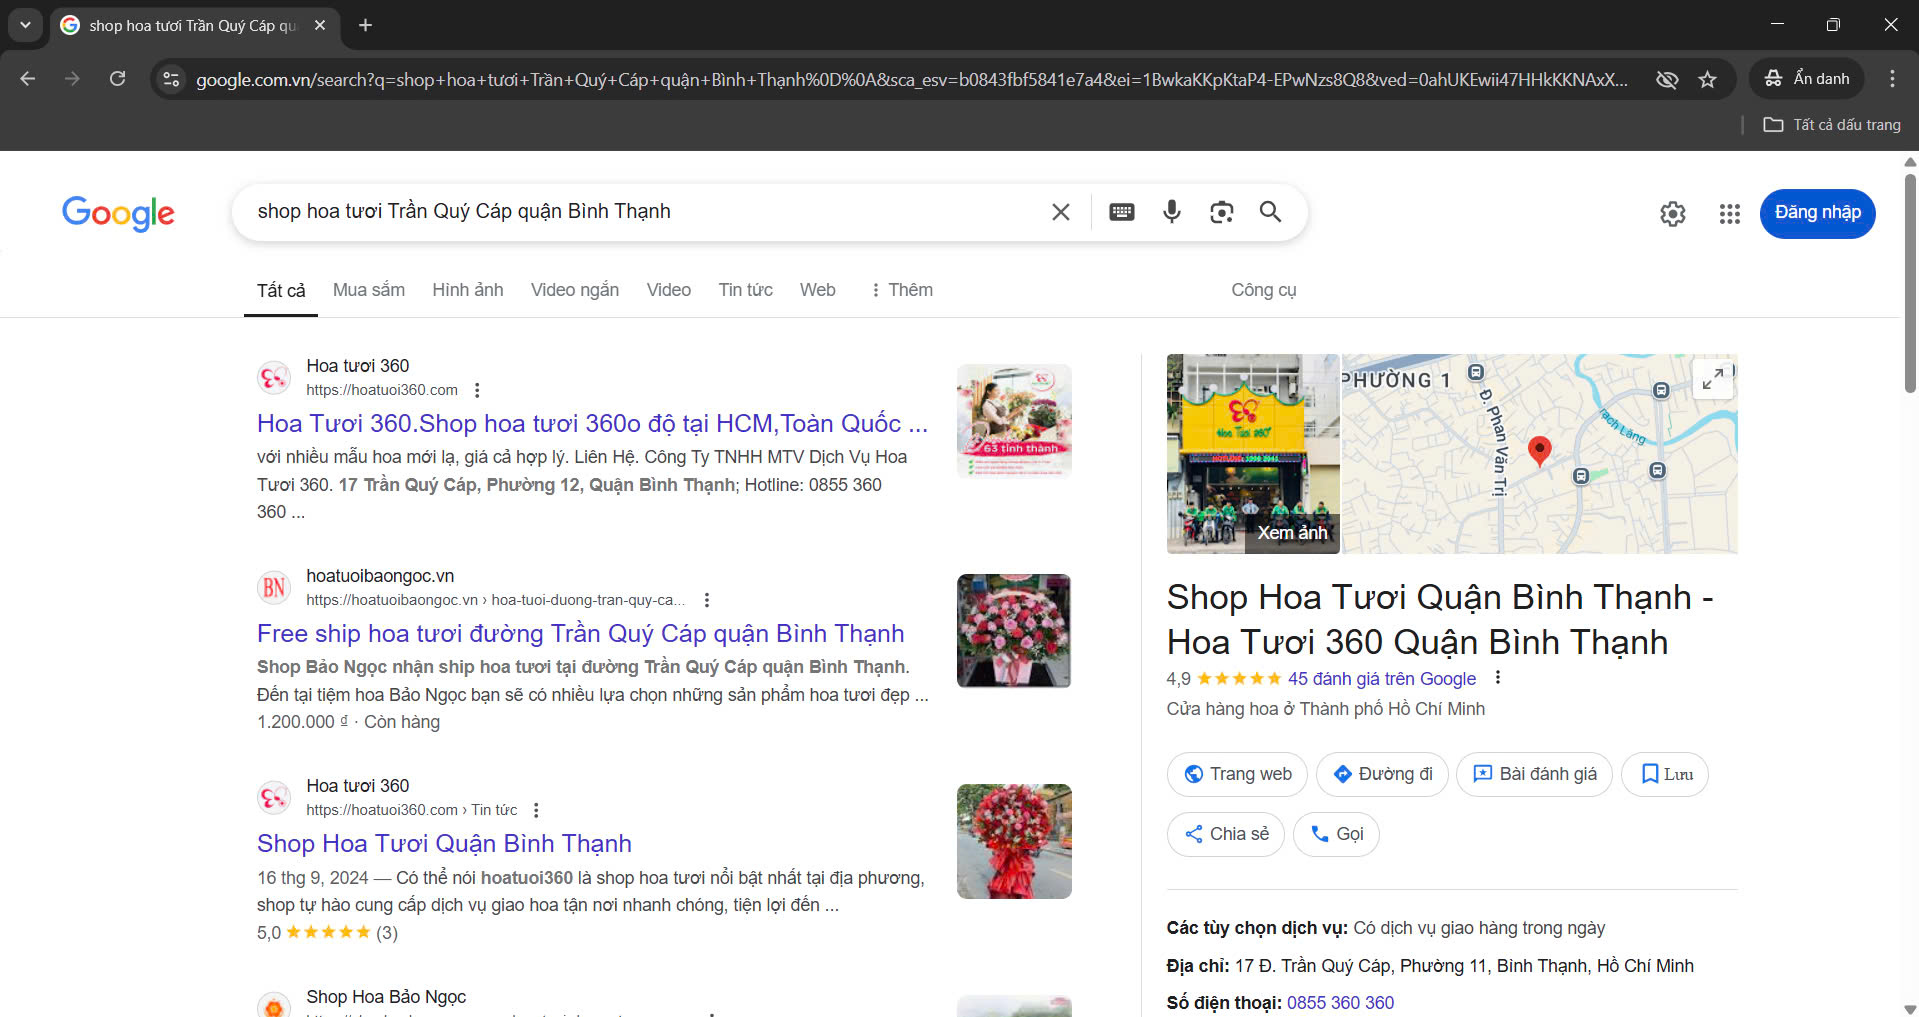Screen dimensions: 1919x1017
Task: Click the Google logo
Action: point(118,212)
